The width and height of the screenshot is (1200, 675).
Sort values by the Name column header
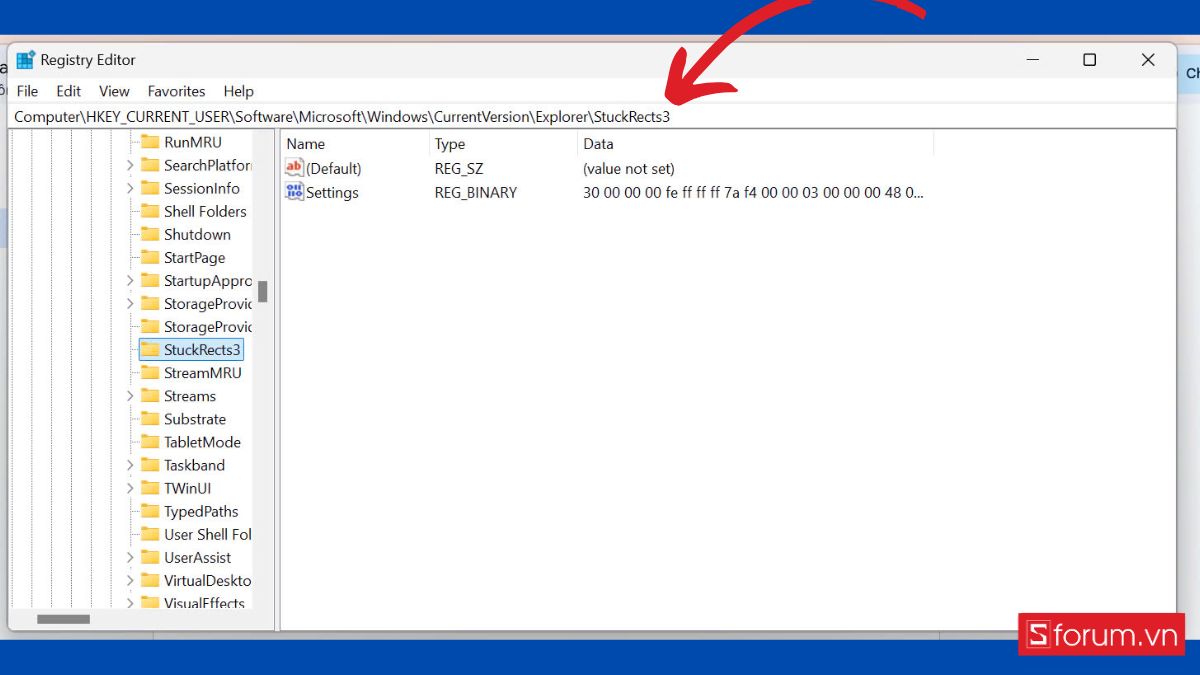[355, 144]
